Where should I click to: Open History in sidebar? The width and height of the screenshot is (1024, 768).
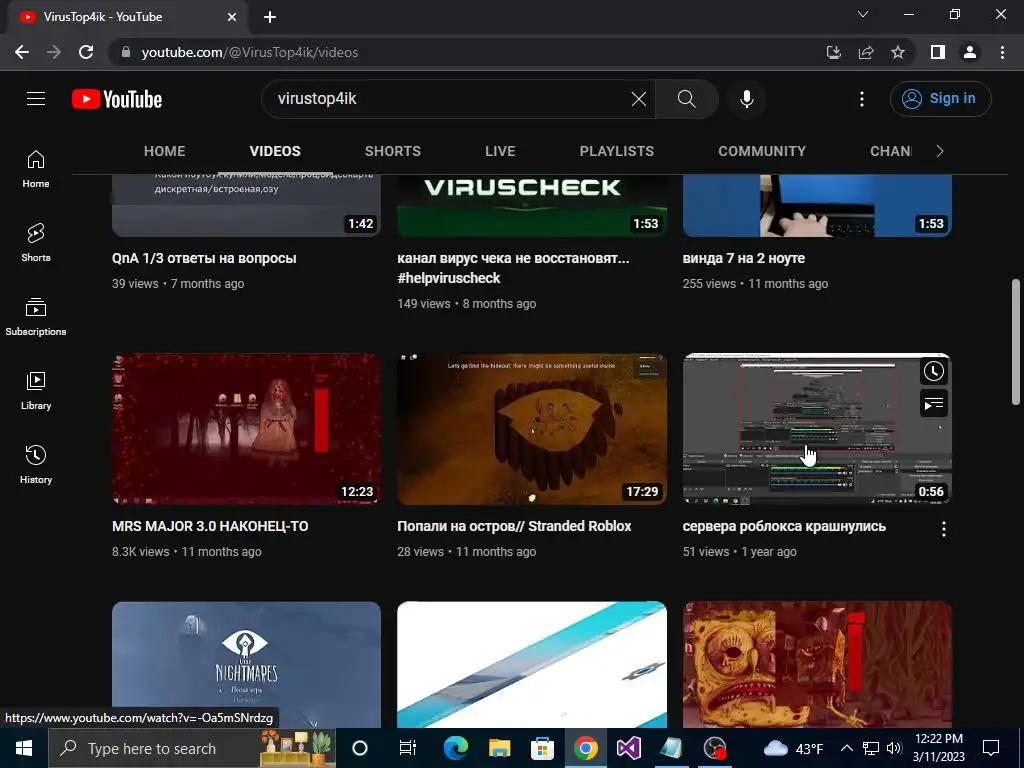(36, 464)
